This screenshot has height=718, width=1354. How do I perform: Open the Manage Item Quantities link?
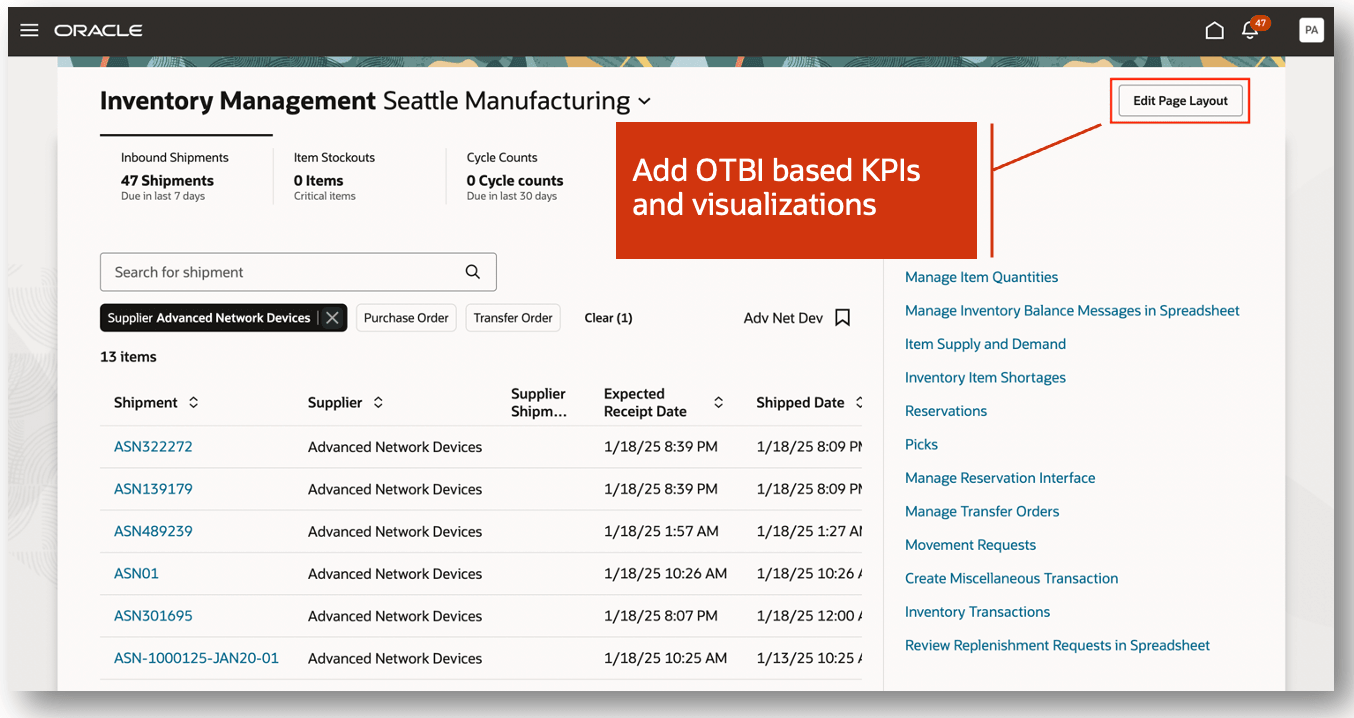coord(981,277)
